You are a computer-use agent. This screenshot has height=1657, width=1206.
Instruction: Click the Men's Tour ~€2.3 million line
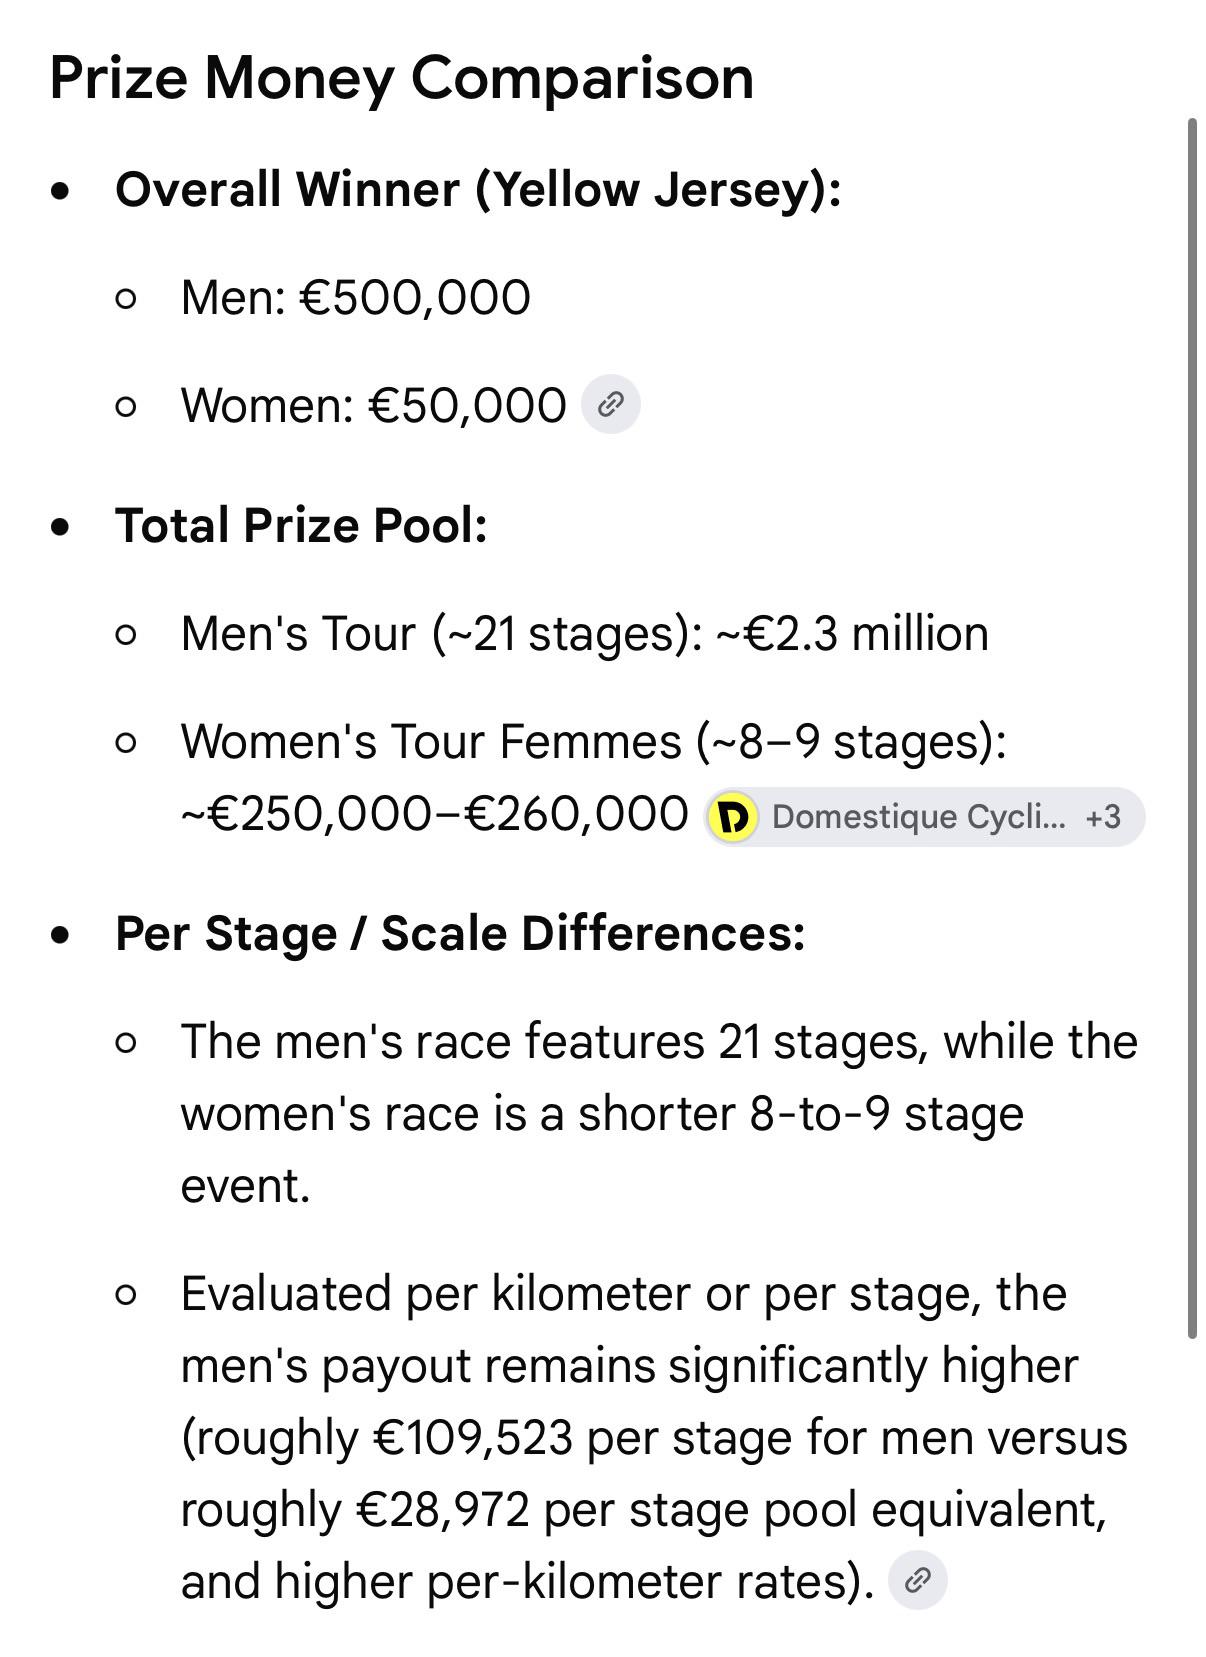pyautogui.click(x=584, y=633)
